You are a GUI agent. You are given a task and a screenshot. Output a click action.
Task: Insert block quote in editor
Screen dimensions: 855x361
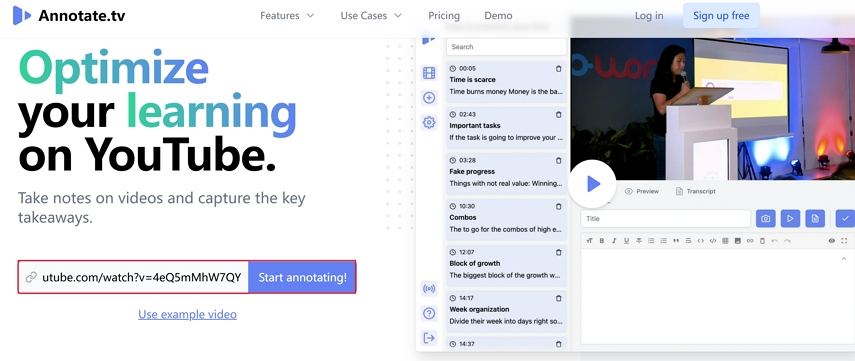tap(676, 240)
